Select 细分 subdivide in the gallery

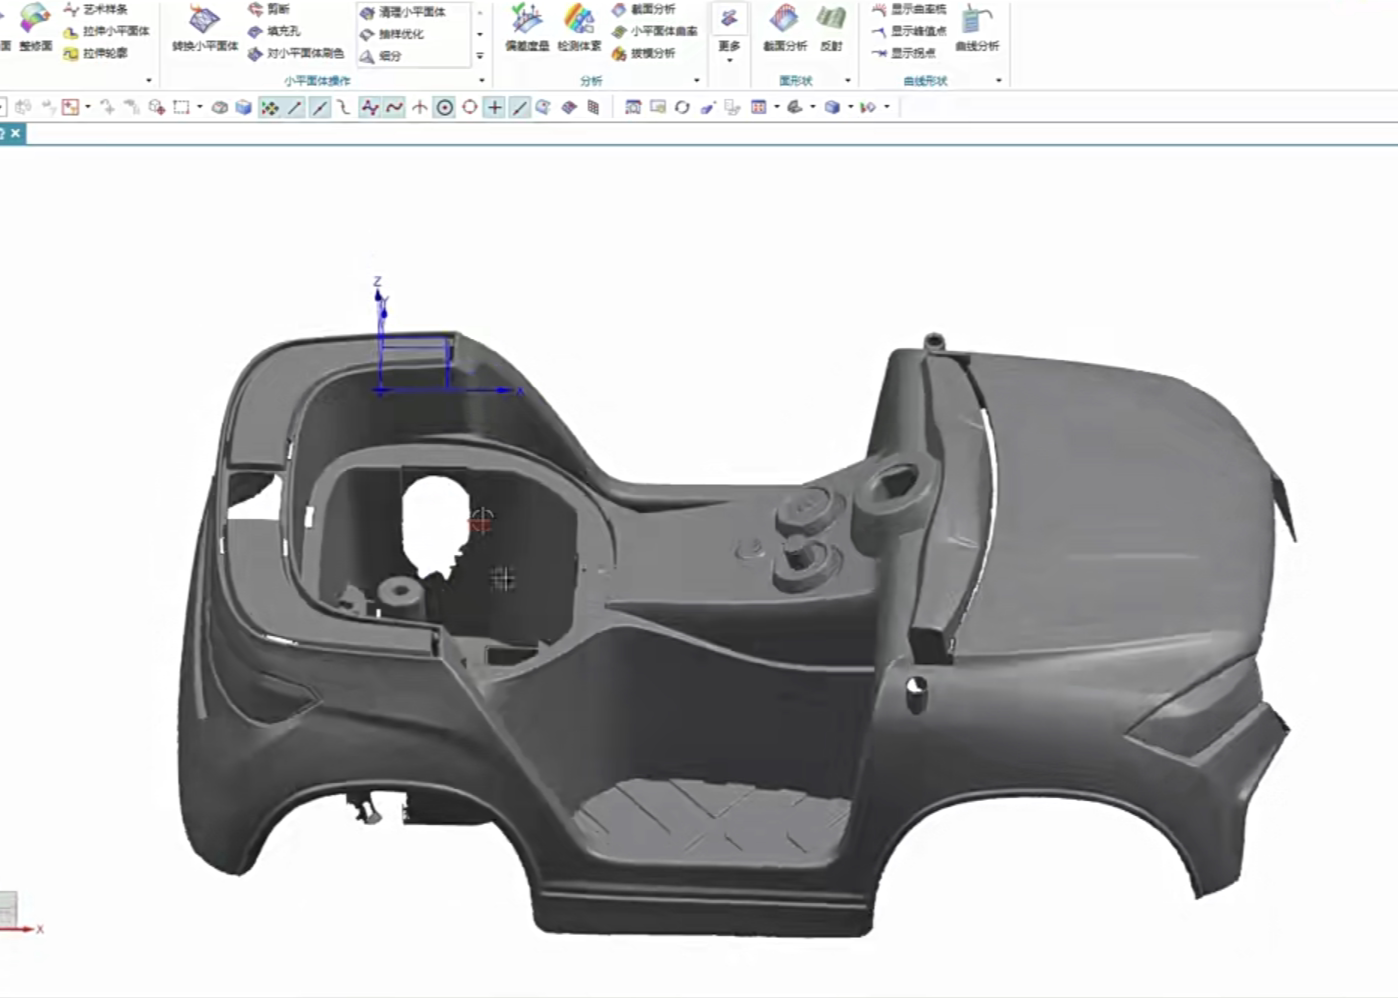click(380, 57)
